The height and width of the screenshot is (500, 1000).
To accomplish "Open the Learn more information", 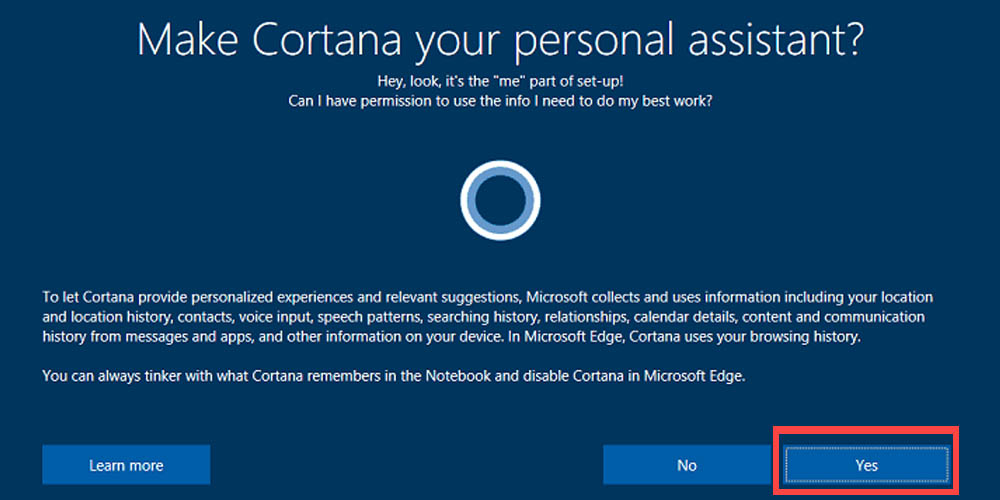I will [126, 465].
